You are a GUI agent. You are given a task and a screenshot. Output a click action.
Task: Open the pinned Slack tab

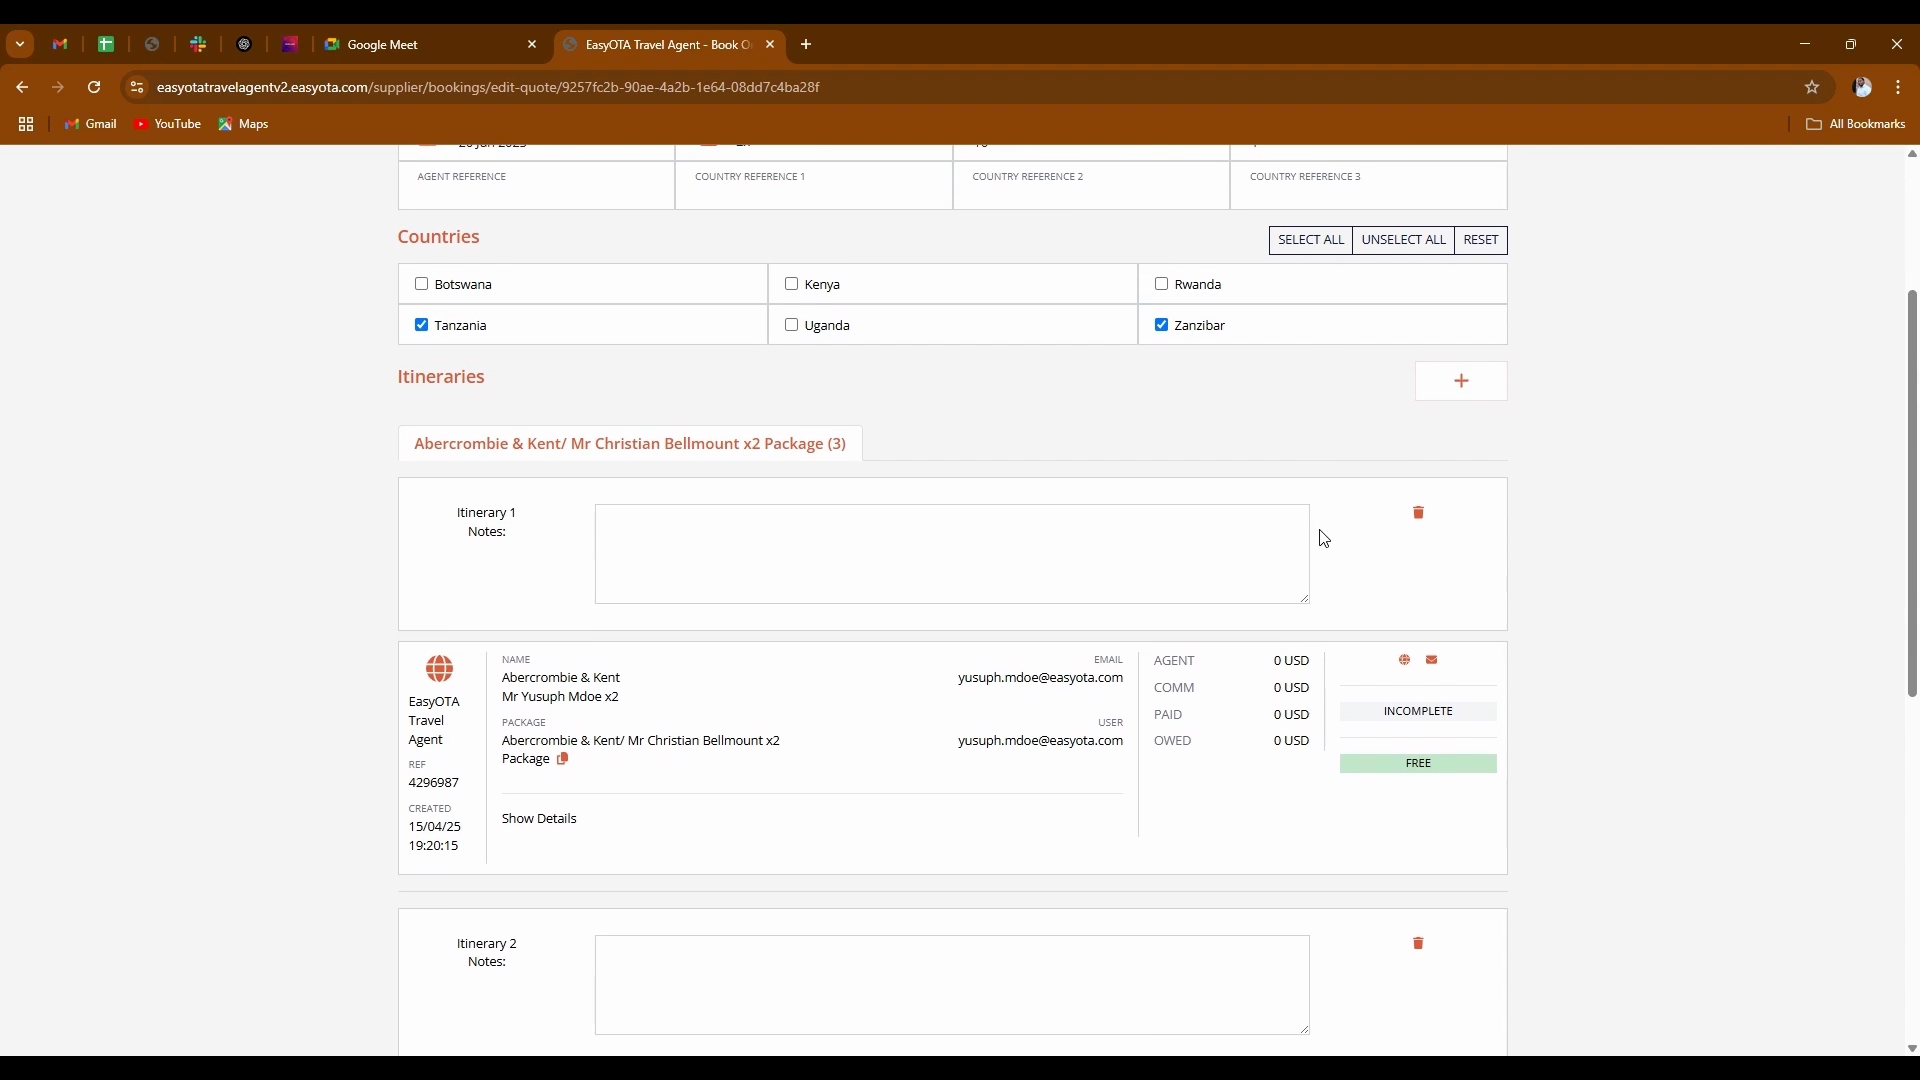198,45
